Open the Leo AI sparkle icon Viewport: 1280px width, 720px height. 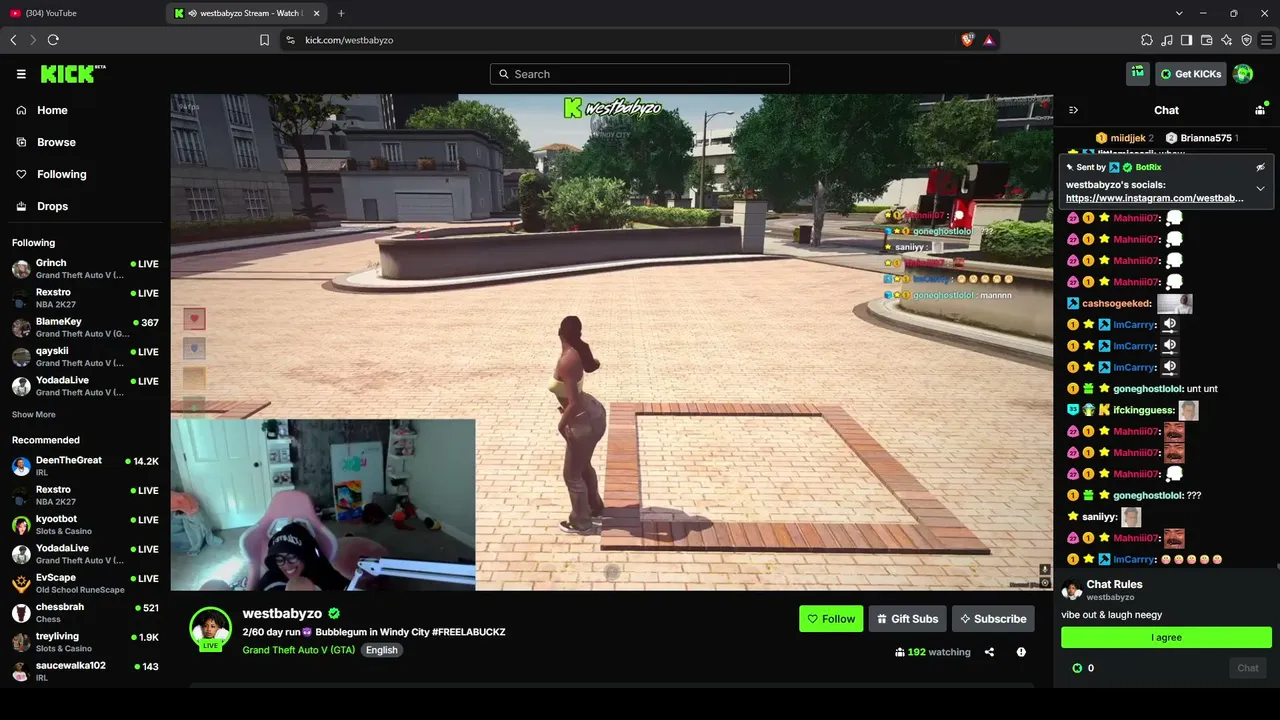click(x=1226, y=40)
